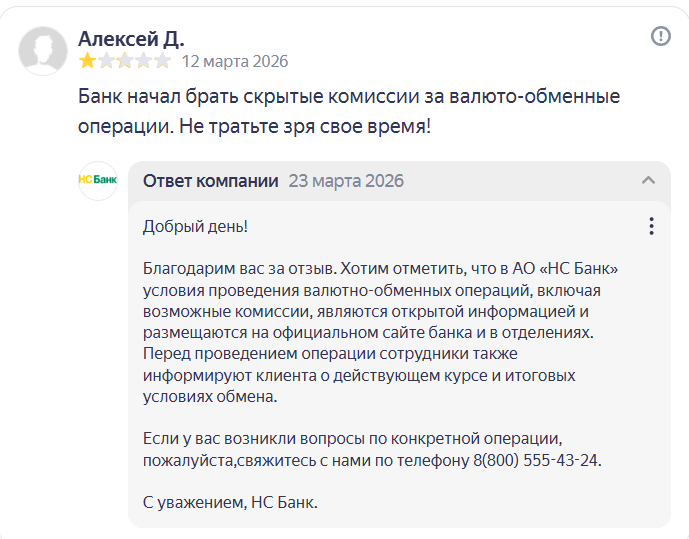Click the review text about hidden commissions
The width and height of the screenshot is (689, 539).
pyautogui.click(x=349, y=112)
